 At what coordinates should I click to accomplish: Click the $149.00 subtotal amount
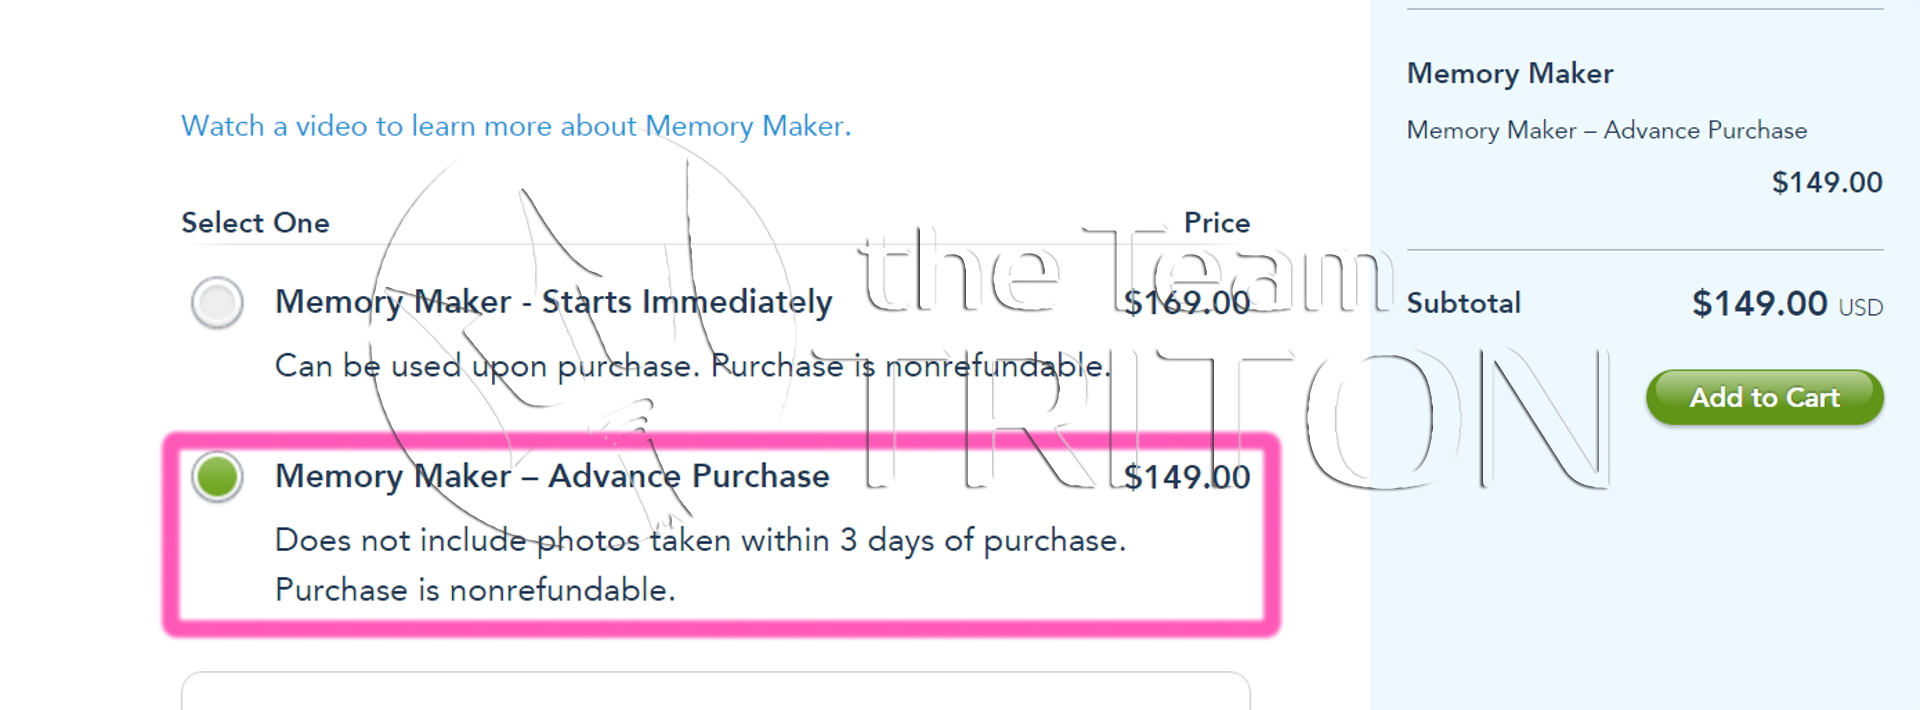[1759, 303]
